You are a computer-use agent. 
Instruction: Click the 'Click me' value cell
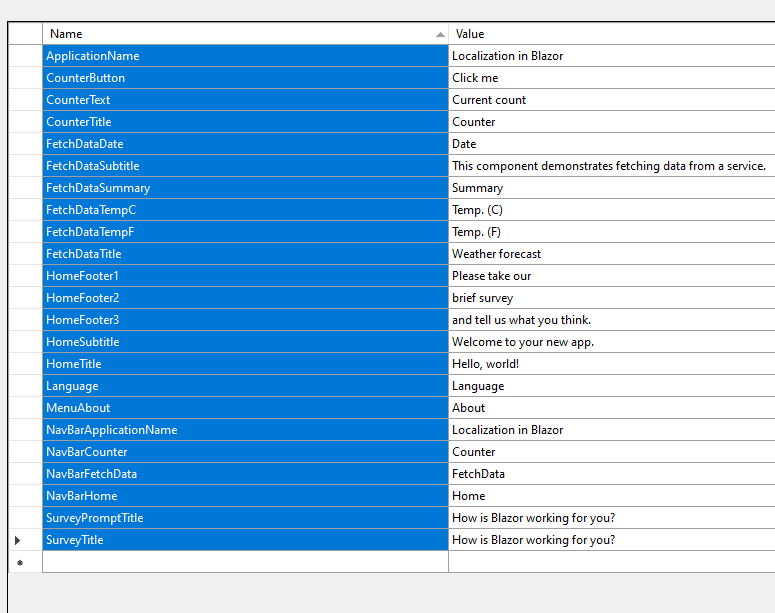611,78
